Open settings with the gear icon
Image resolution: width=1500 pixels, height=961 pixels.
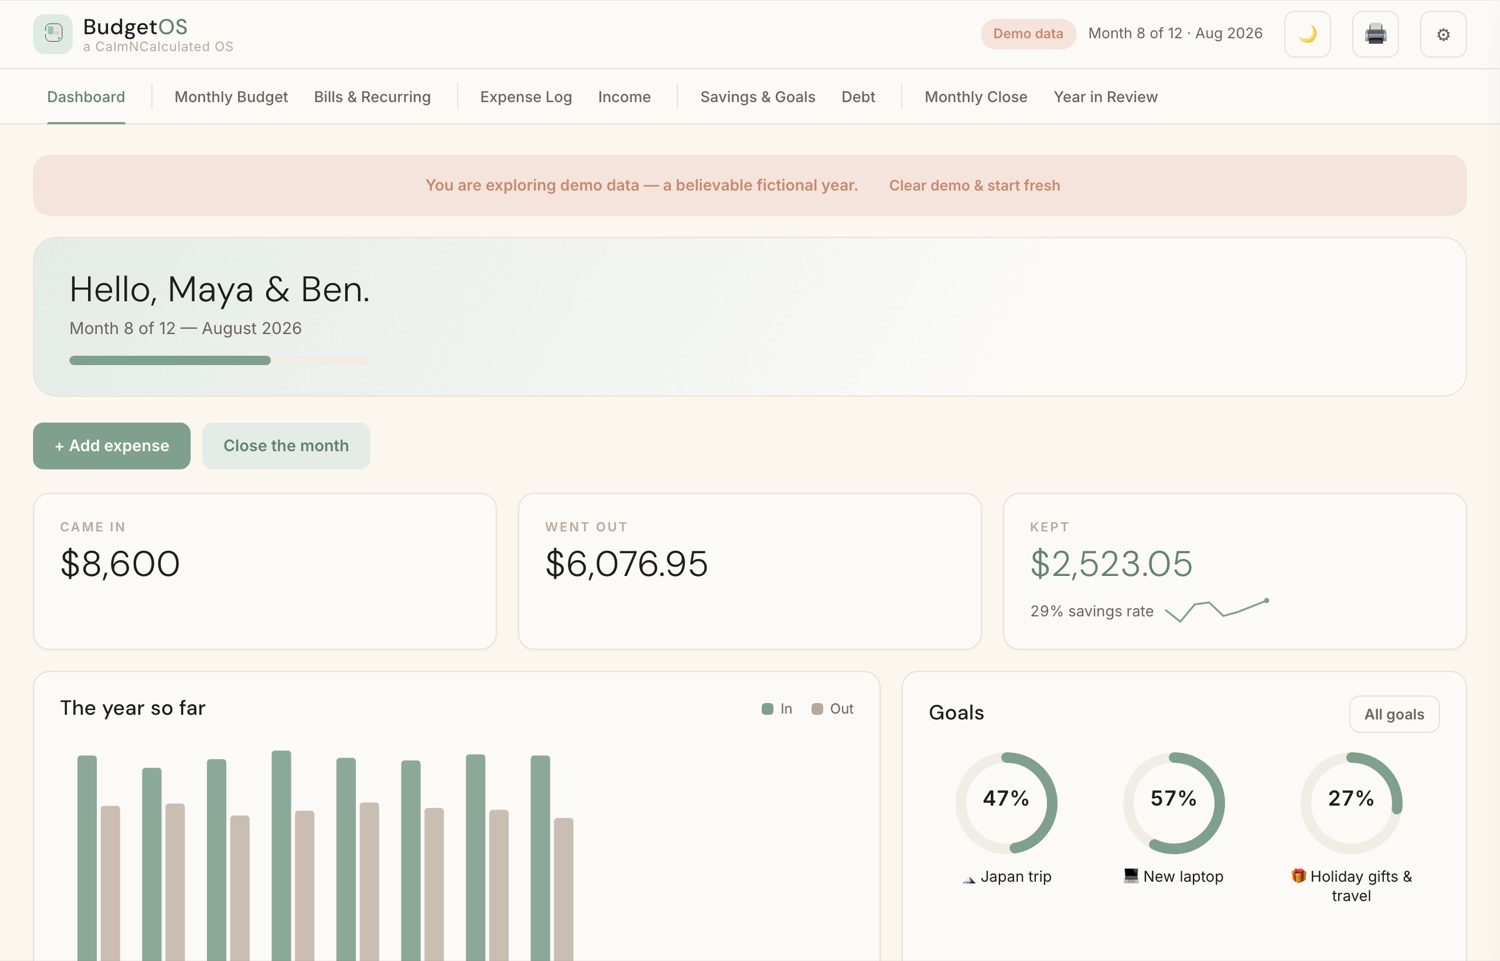pos(1443,34)
